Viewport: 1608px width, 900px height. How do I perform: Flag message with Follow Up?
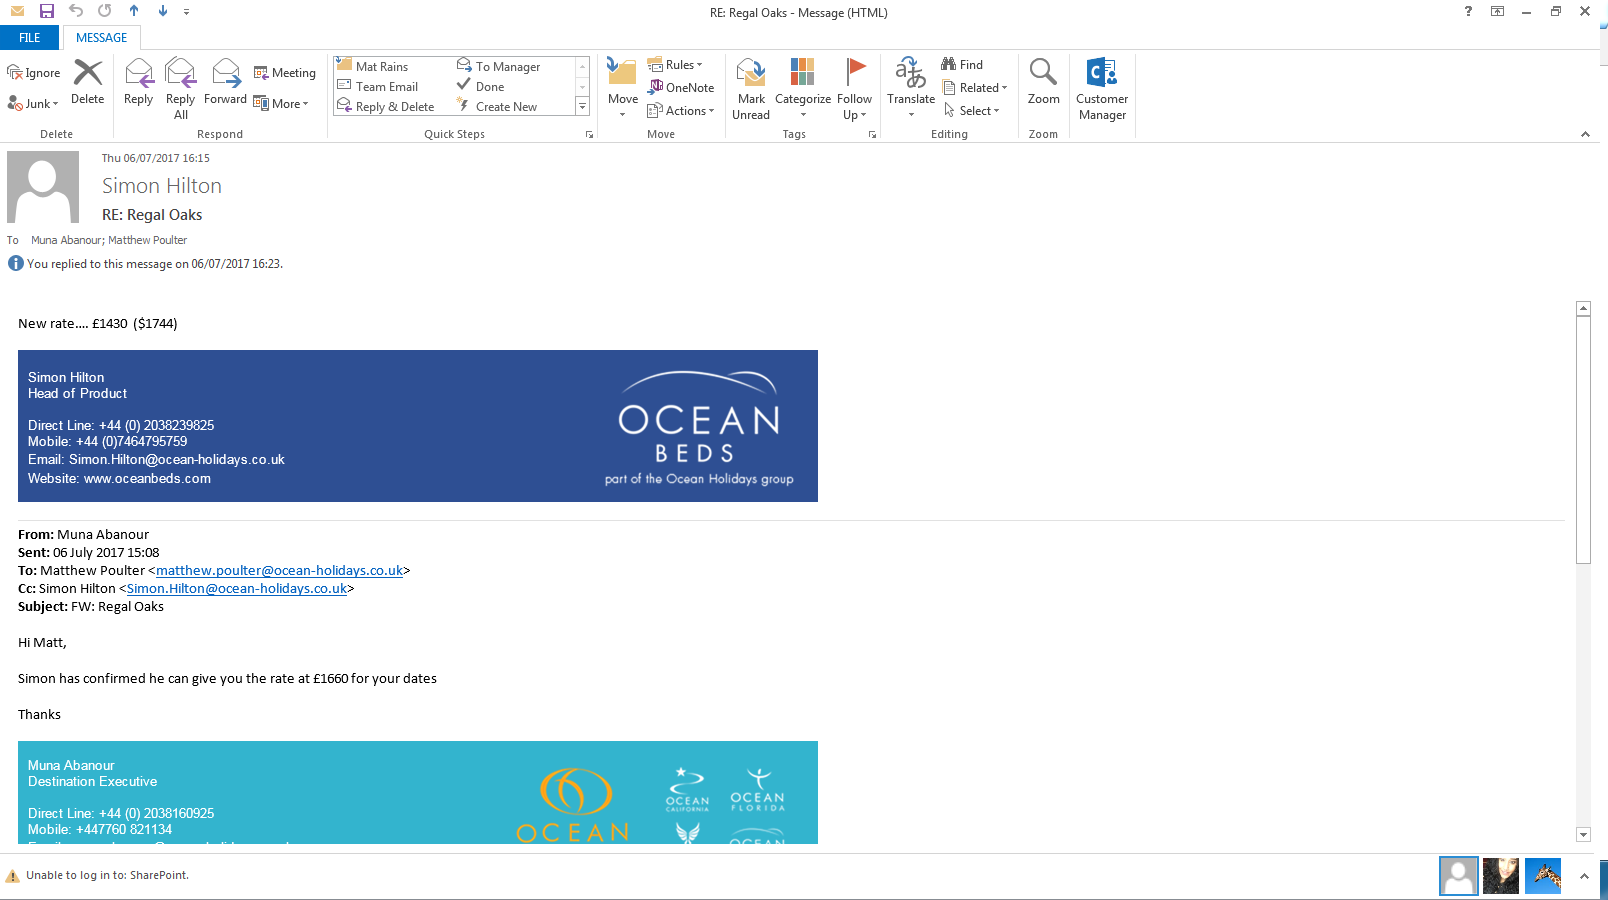pos(855,88)
